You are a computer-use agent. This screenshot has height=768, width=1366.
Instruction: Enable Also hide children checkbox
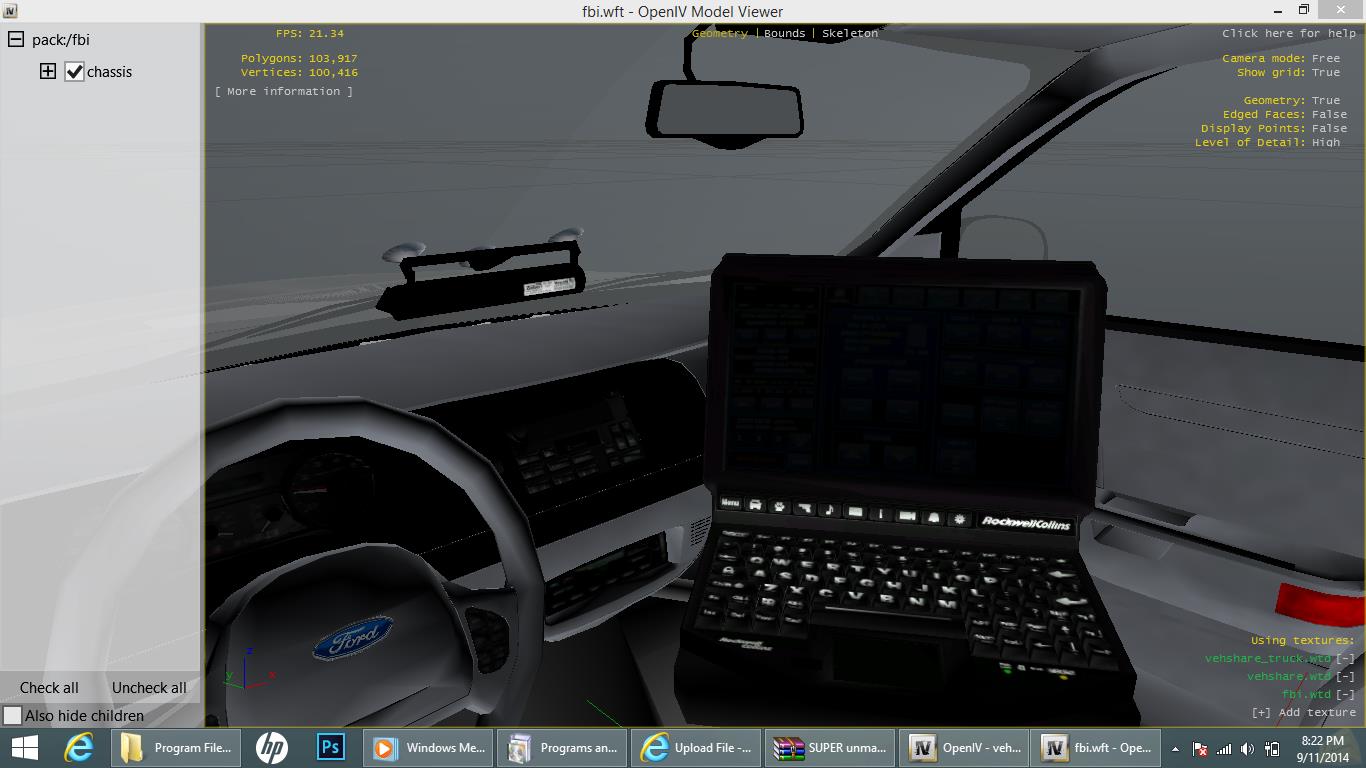coord(13,716)
